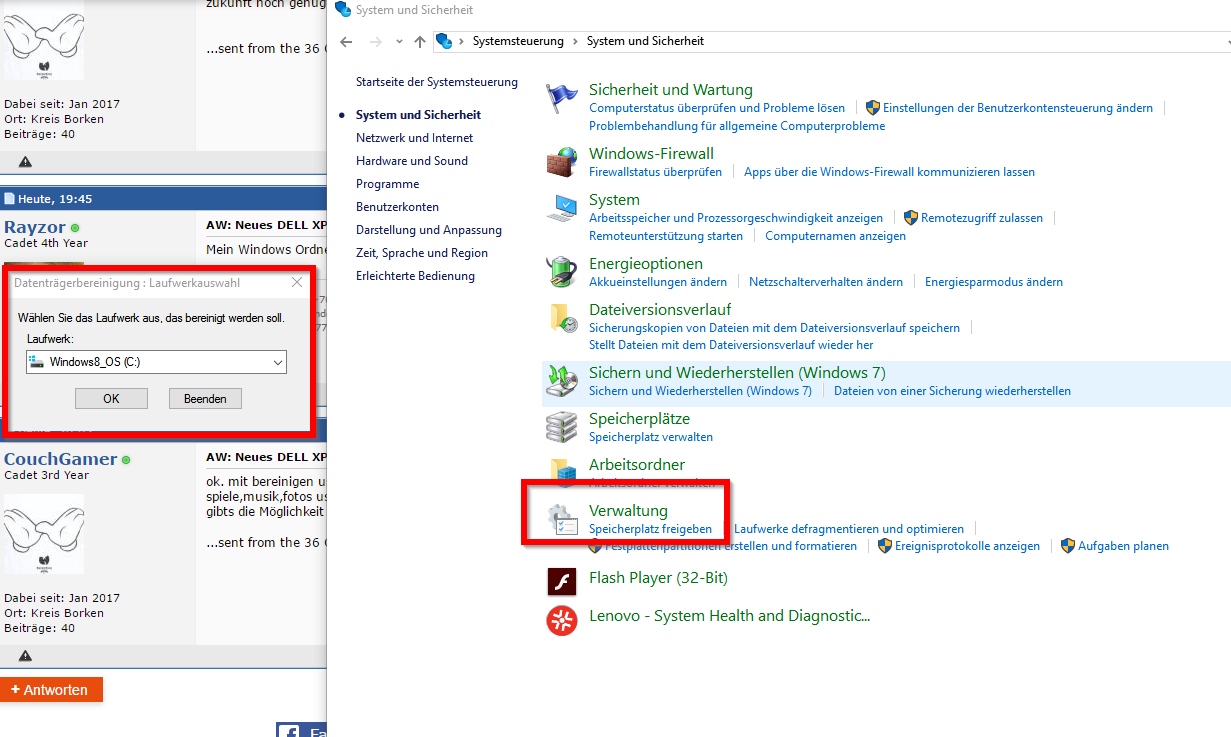This screenshot has width=1231, height=737.
Task: Click CouchGamer's avatar image
Action: (44, 534)
